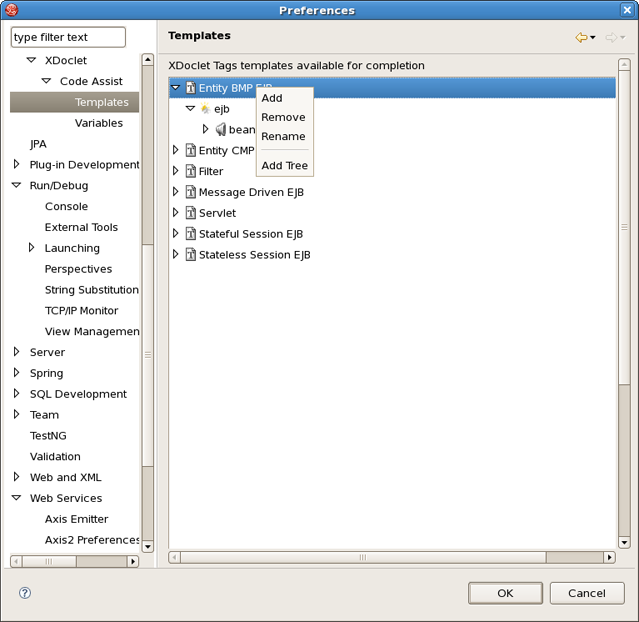Click the help question mark icon

click(25, 593)
